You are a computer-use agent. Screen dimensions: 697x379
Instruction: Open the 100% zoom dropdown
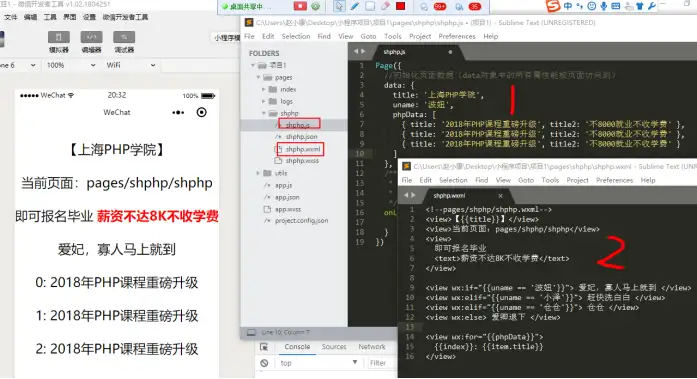71,65
